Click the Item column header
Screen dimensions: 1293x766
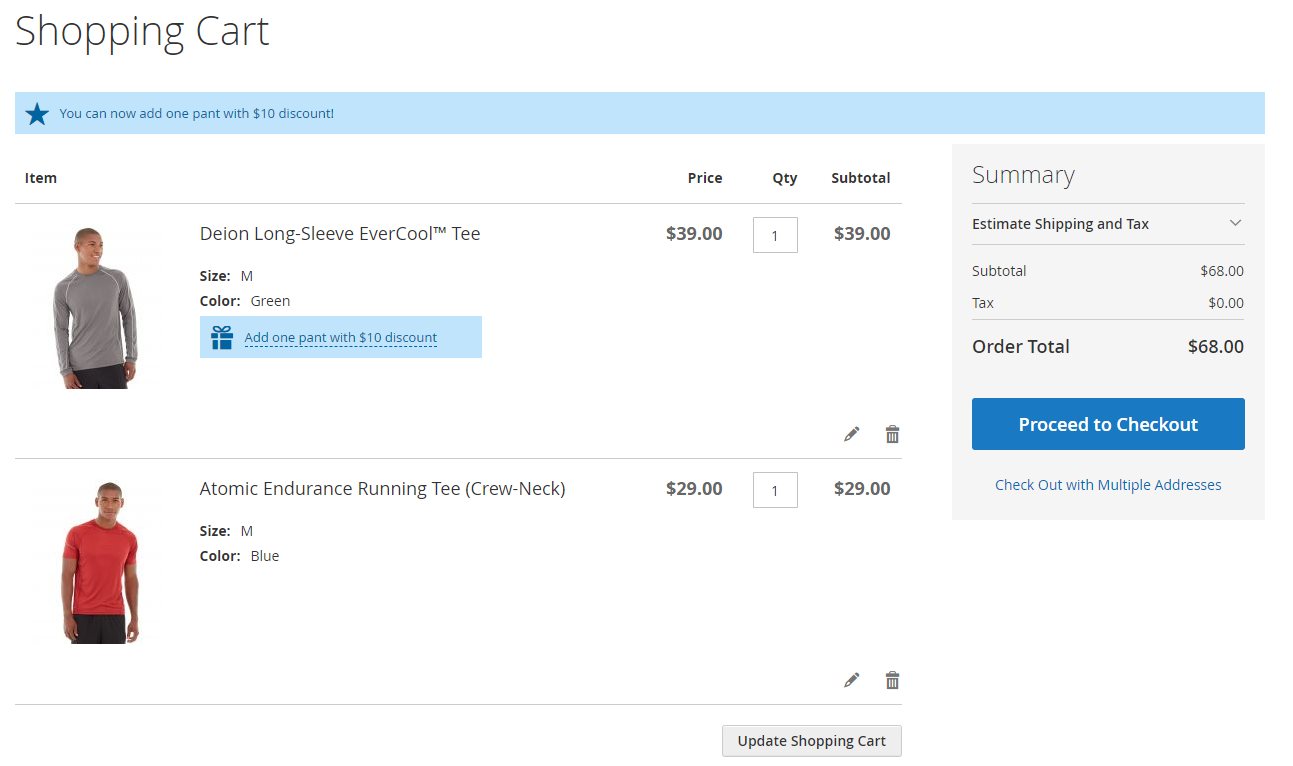[x=41, y=178]
